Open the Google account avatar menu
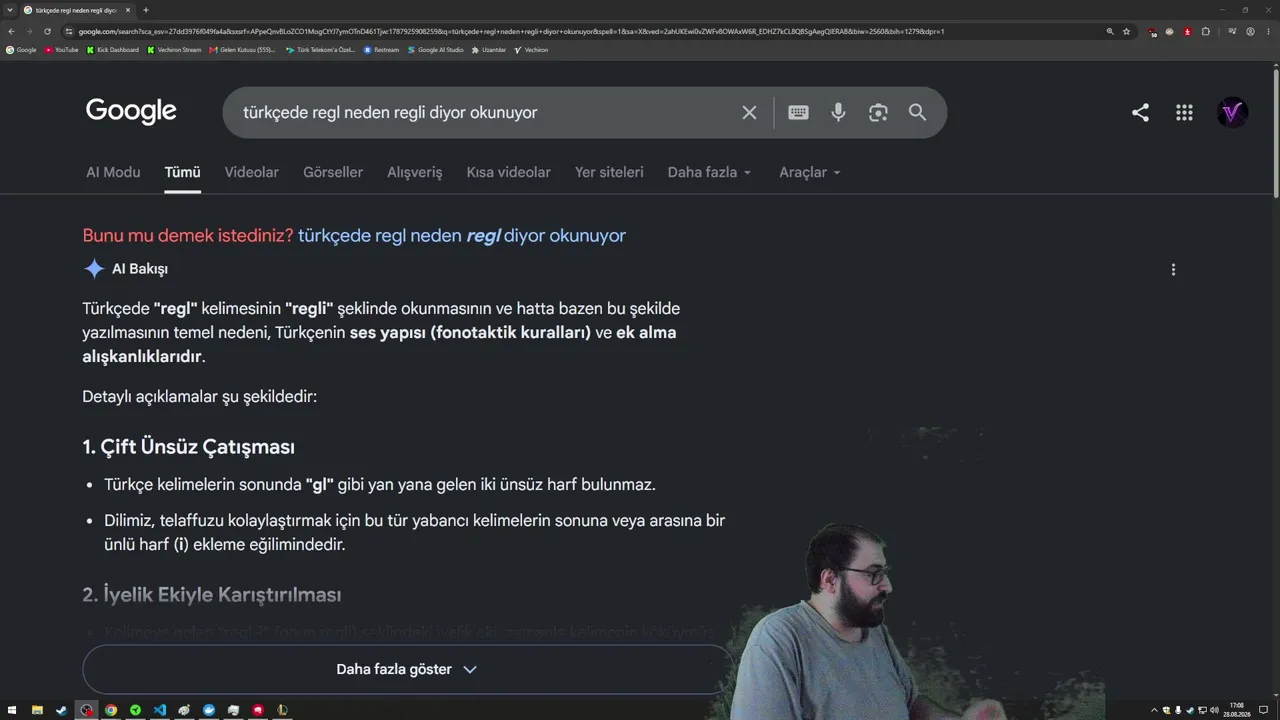1280x720 pixels. pos(1232,112)
